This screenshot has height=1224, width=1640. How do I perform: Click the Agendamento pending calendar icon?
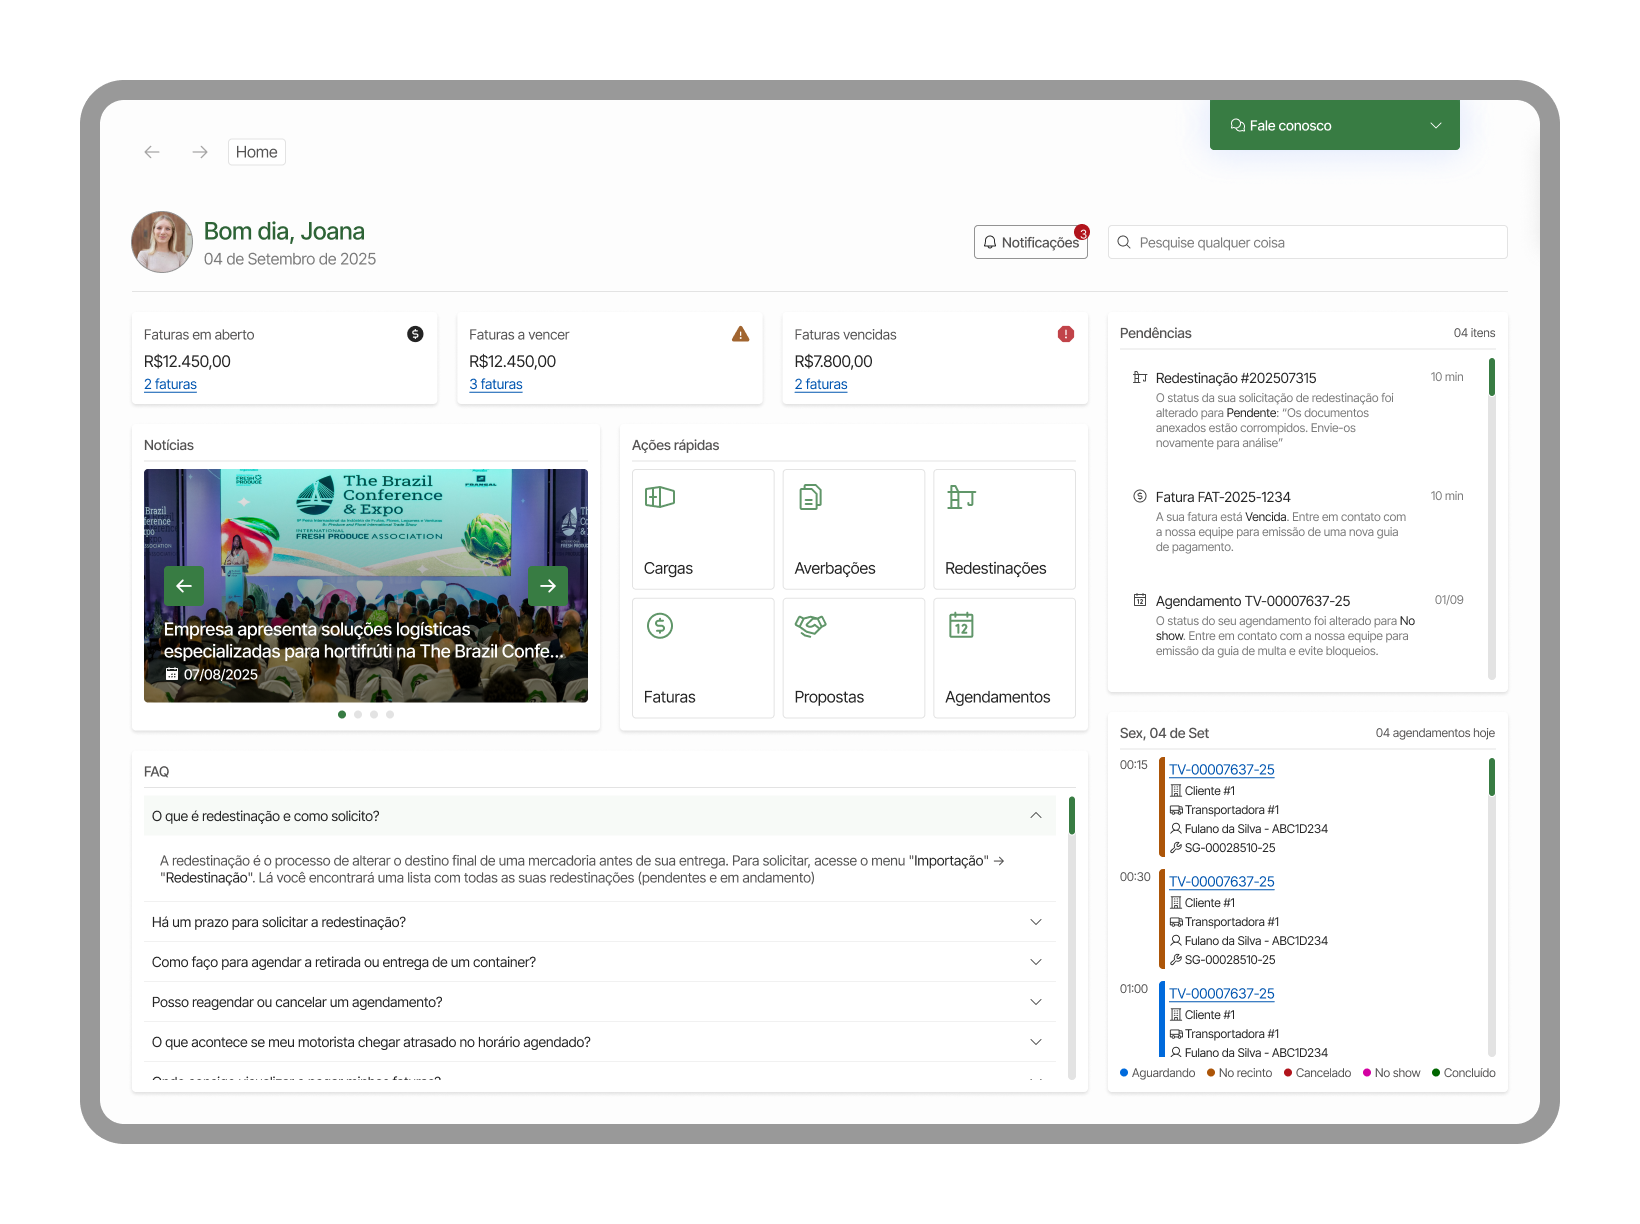[x=1140, y=600]
